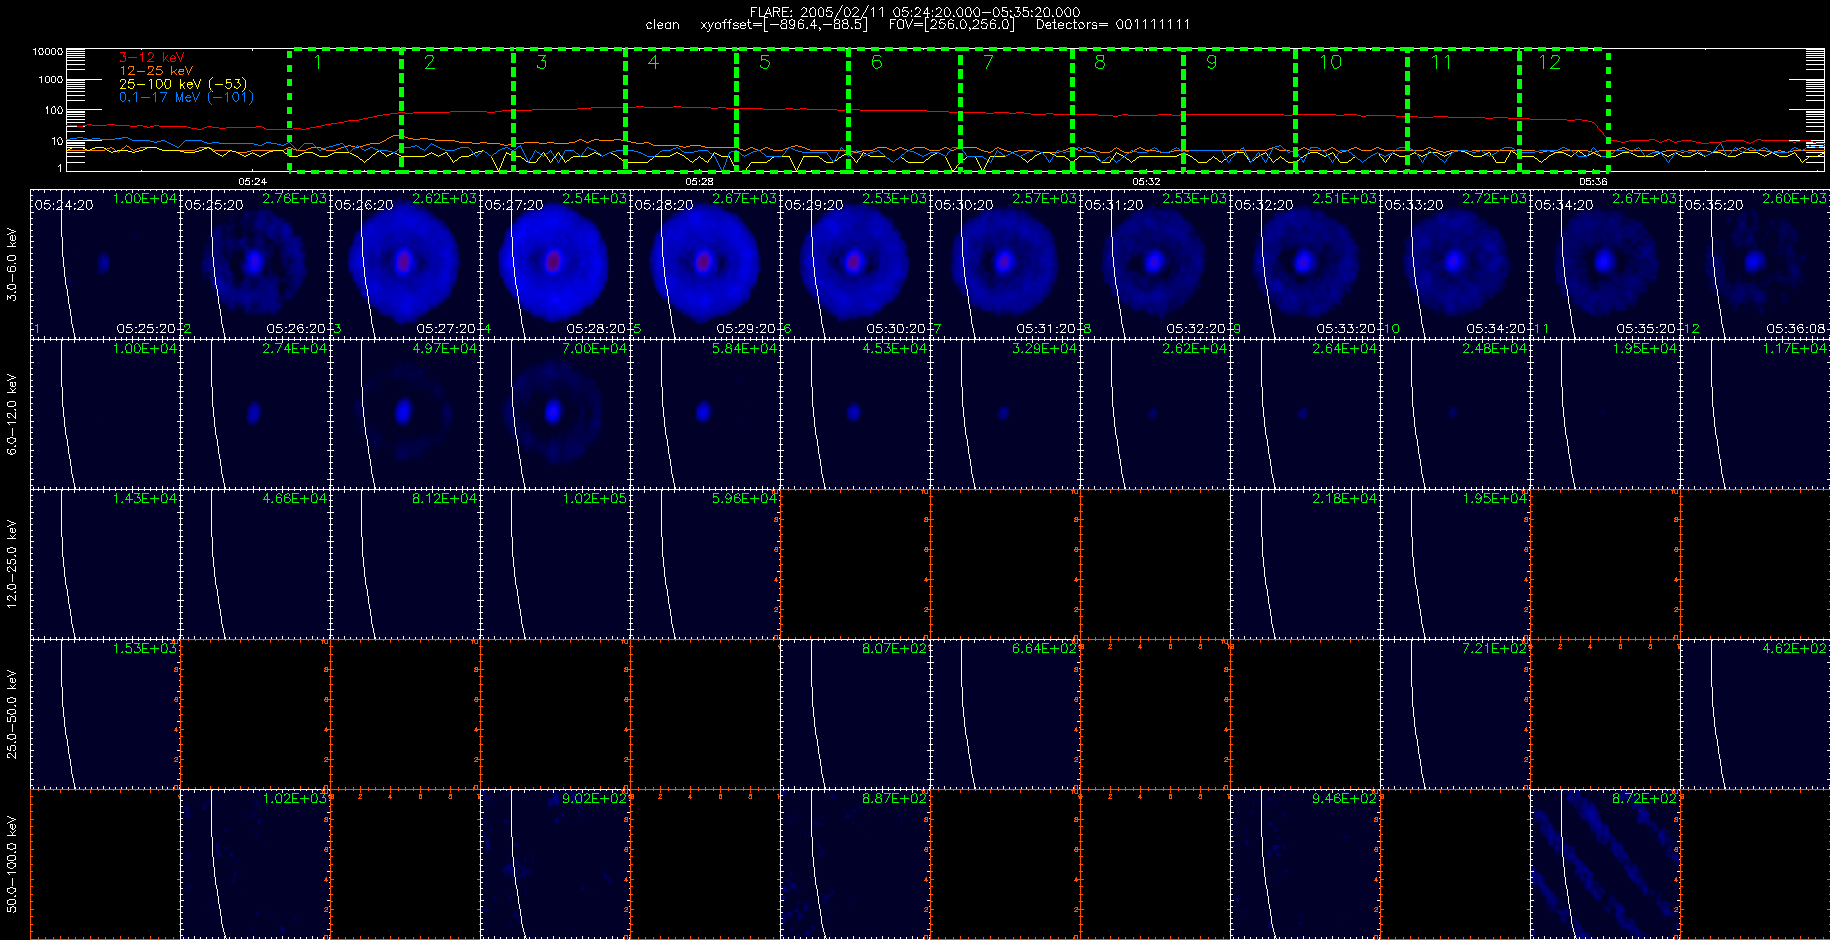Click the red "3-12 keV" legend entry
The width and height of the screenshot is (1830, 940).
click(152, 58)
